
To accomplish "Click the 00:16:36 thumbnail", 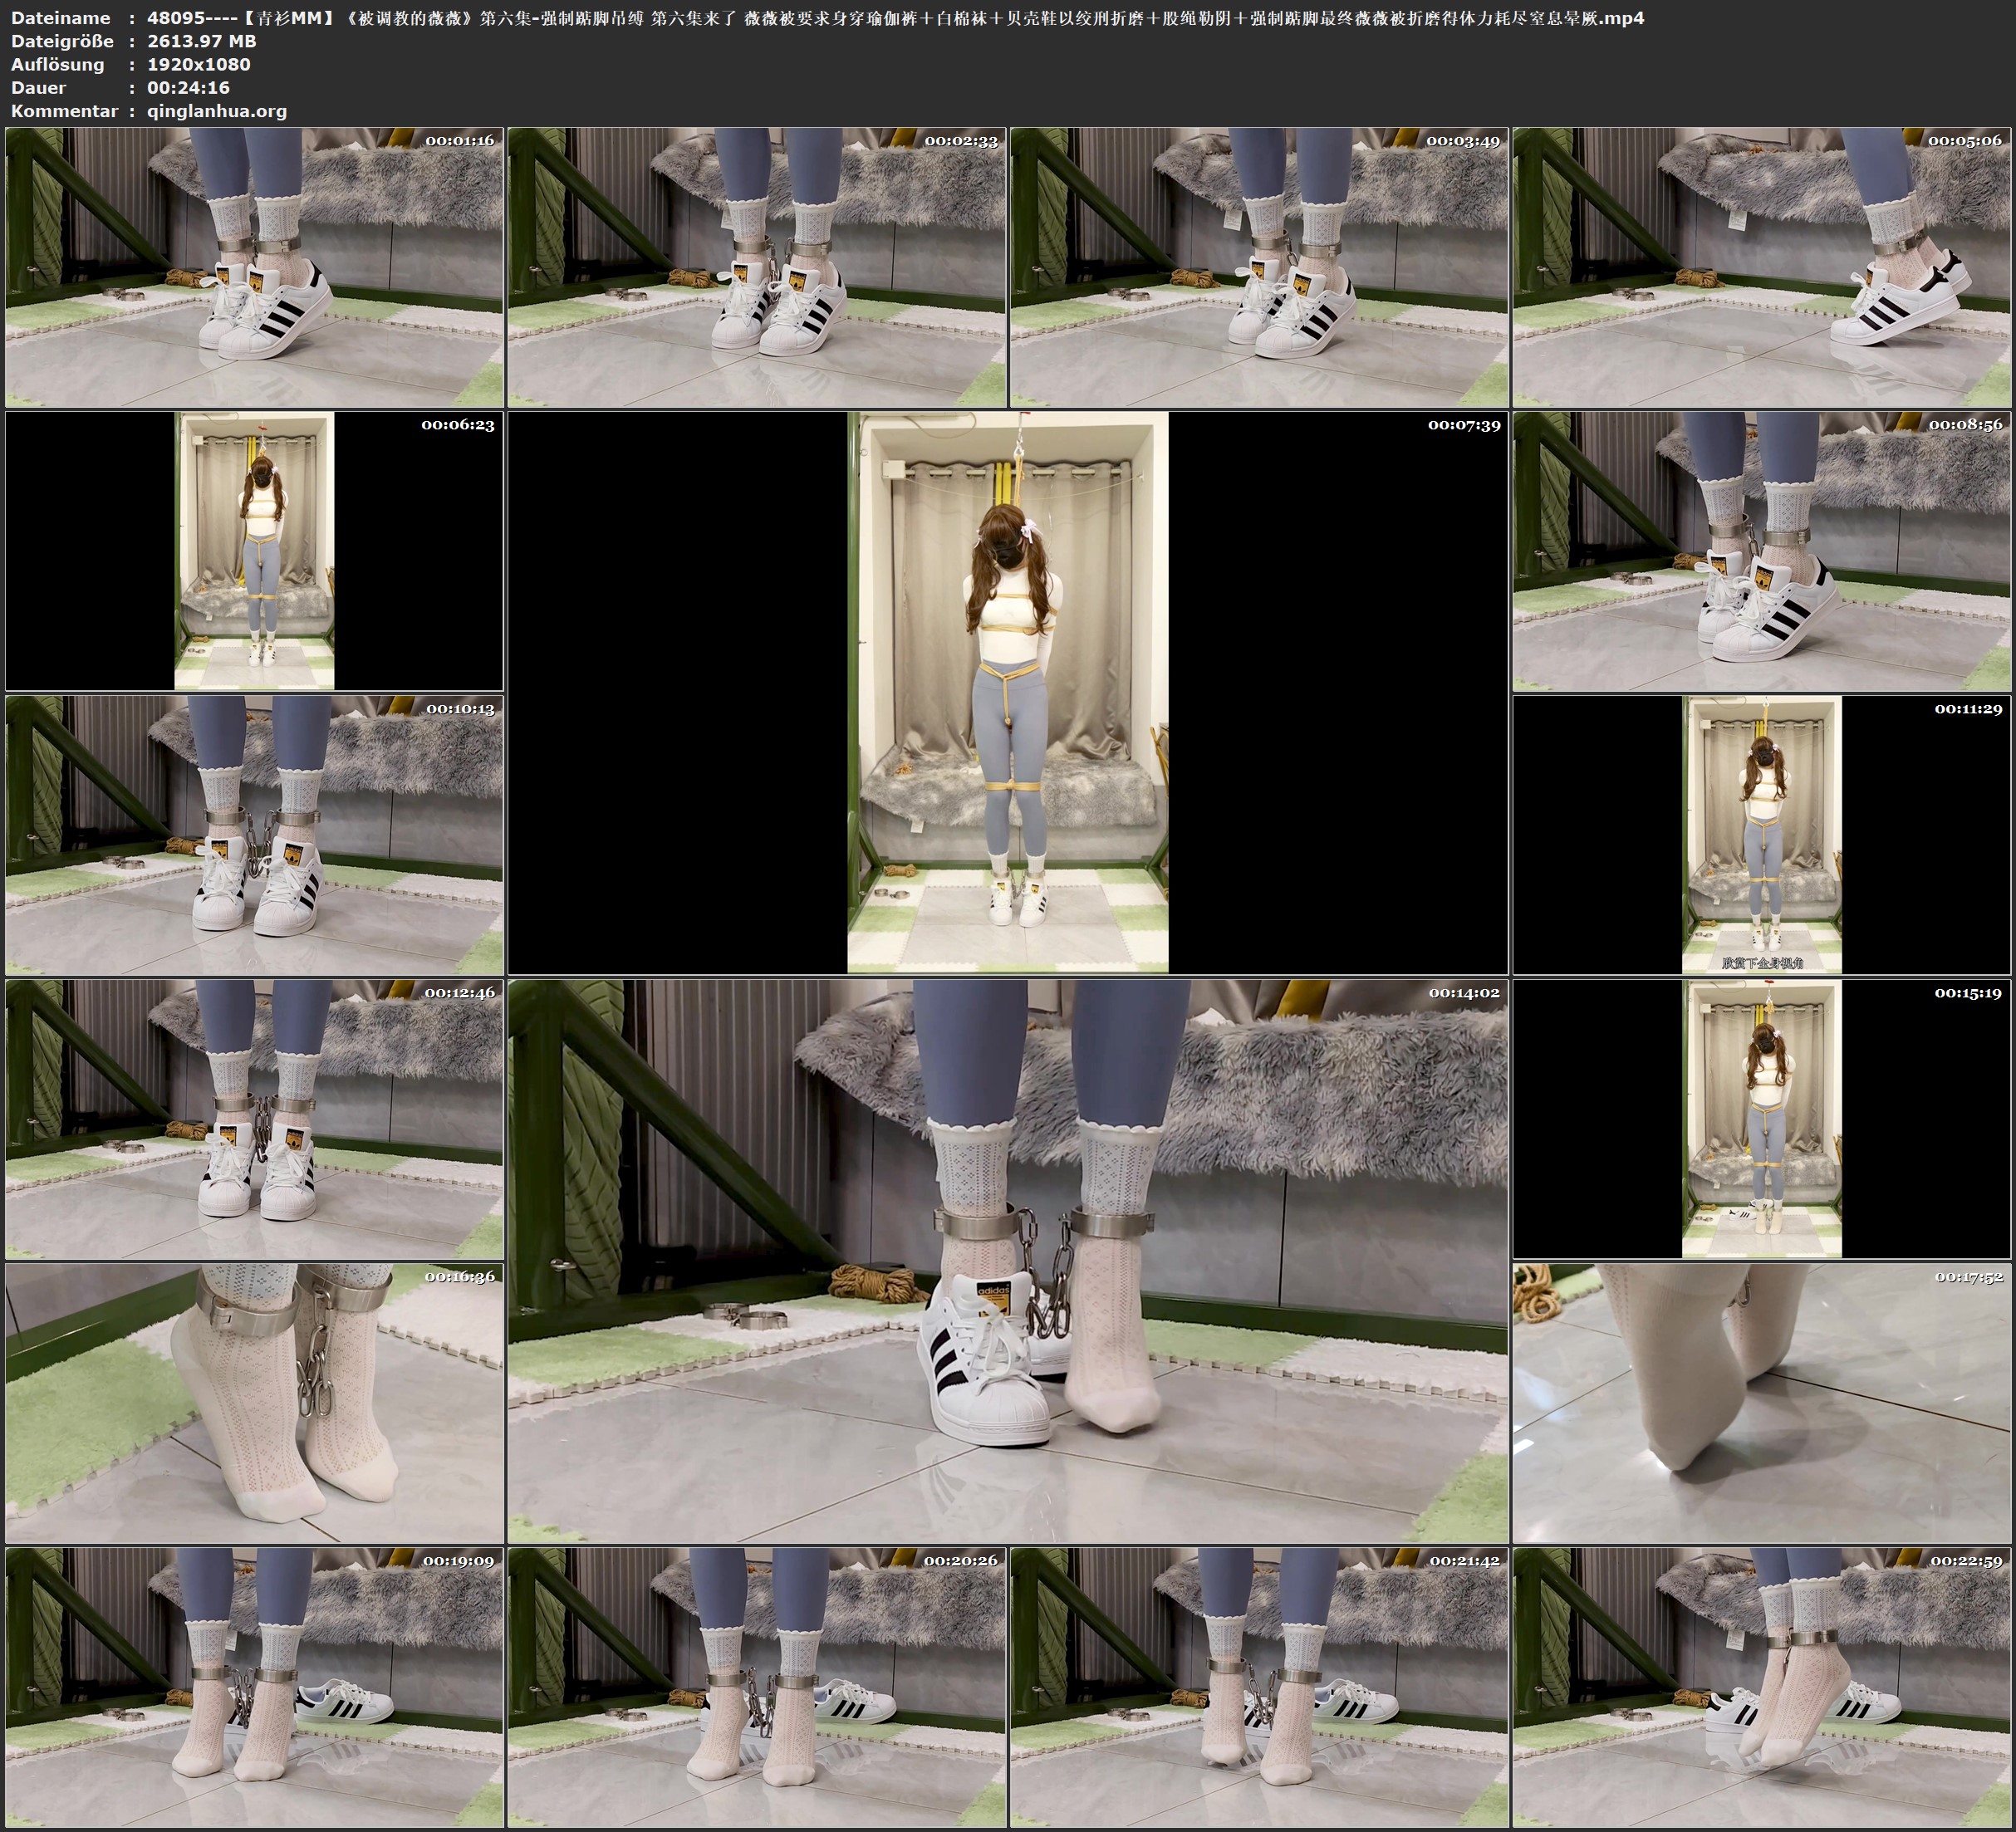I will click(254, 1402).
